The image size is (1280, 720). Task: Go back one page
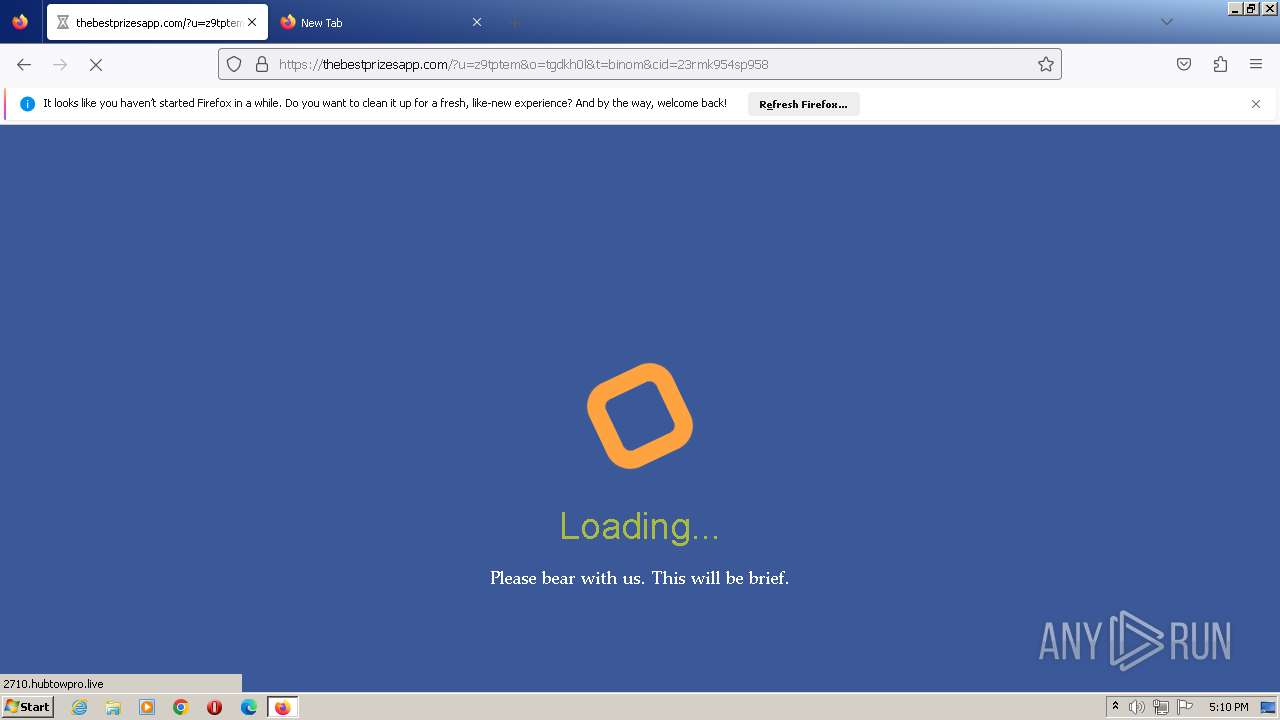point(24,64)
